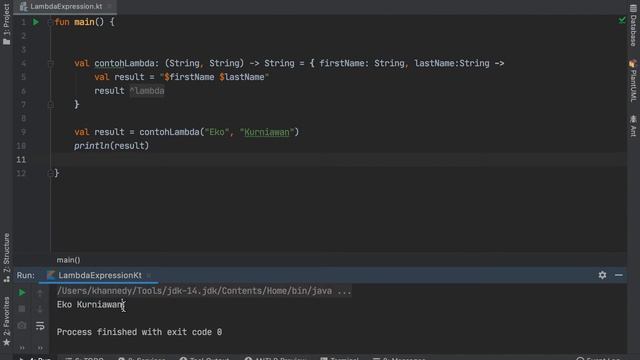Click the underlined "Kurniawan" string

(x=267, y=132)
